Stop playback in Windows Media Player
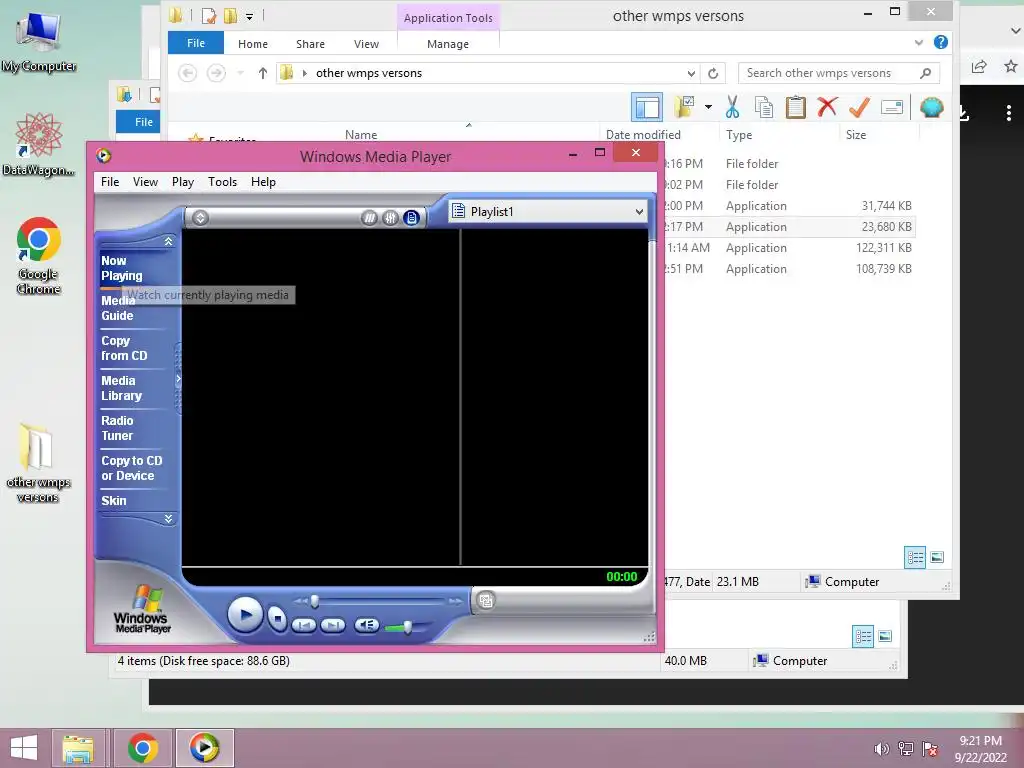Screen dimensions: 1024x768 278,618
